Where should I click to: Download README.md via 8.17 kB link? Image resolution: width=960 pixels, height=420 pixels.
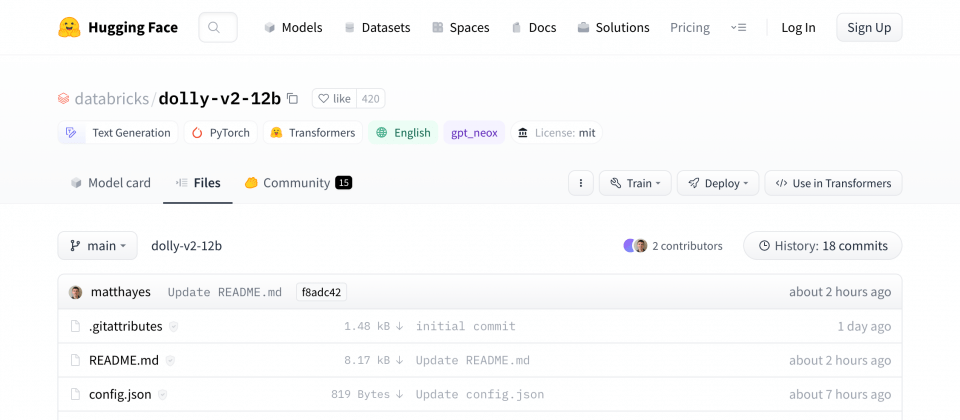point(373,361)
